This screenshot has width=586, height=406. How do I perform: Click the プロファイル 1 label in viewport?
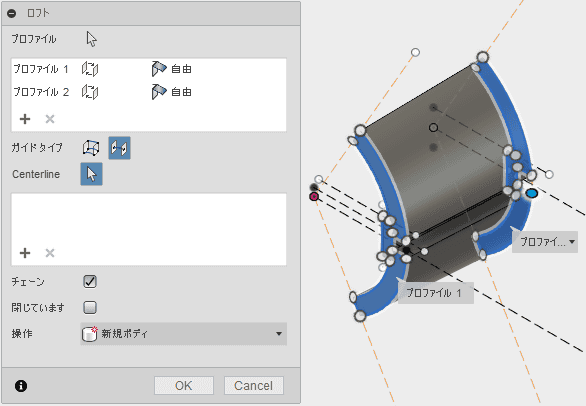pyautogui.click(x=436, y=293)
